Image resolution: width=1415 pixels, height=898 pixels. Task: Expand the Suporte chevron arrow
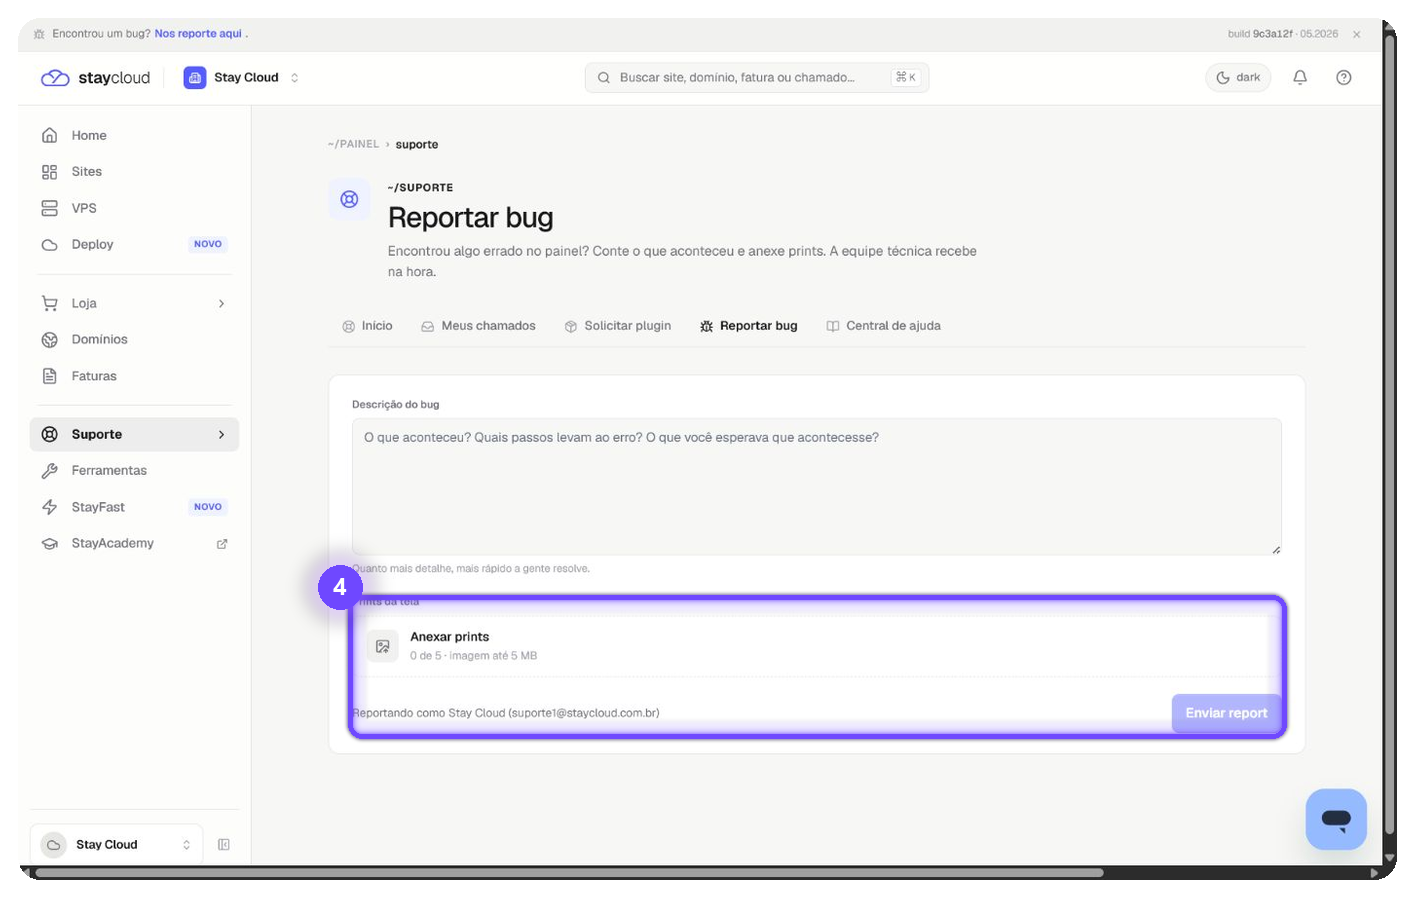click(222, 434)
